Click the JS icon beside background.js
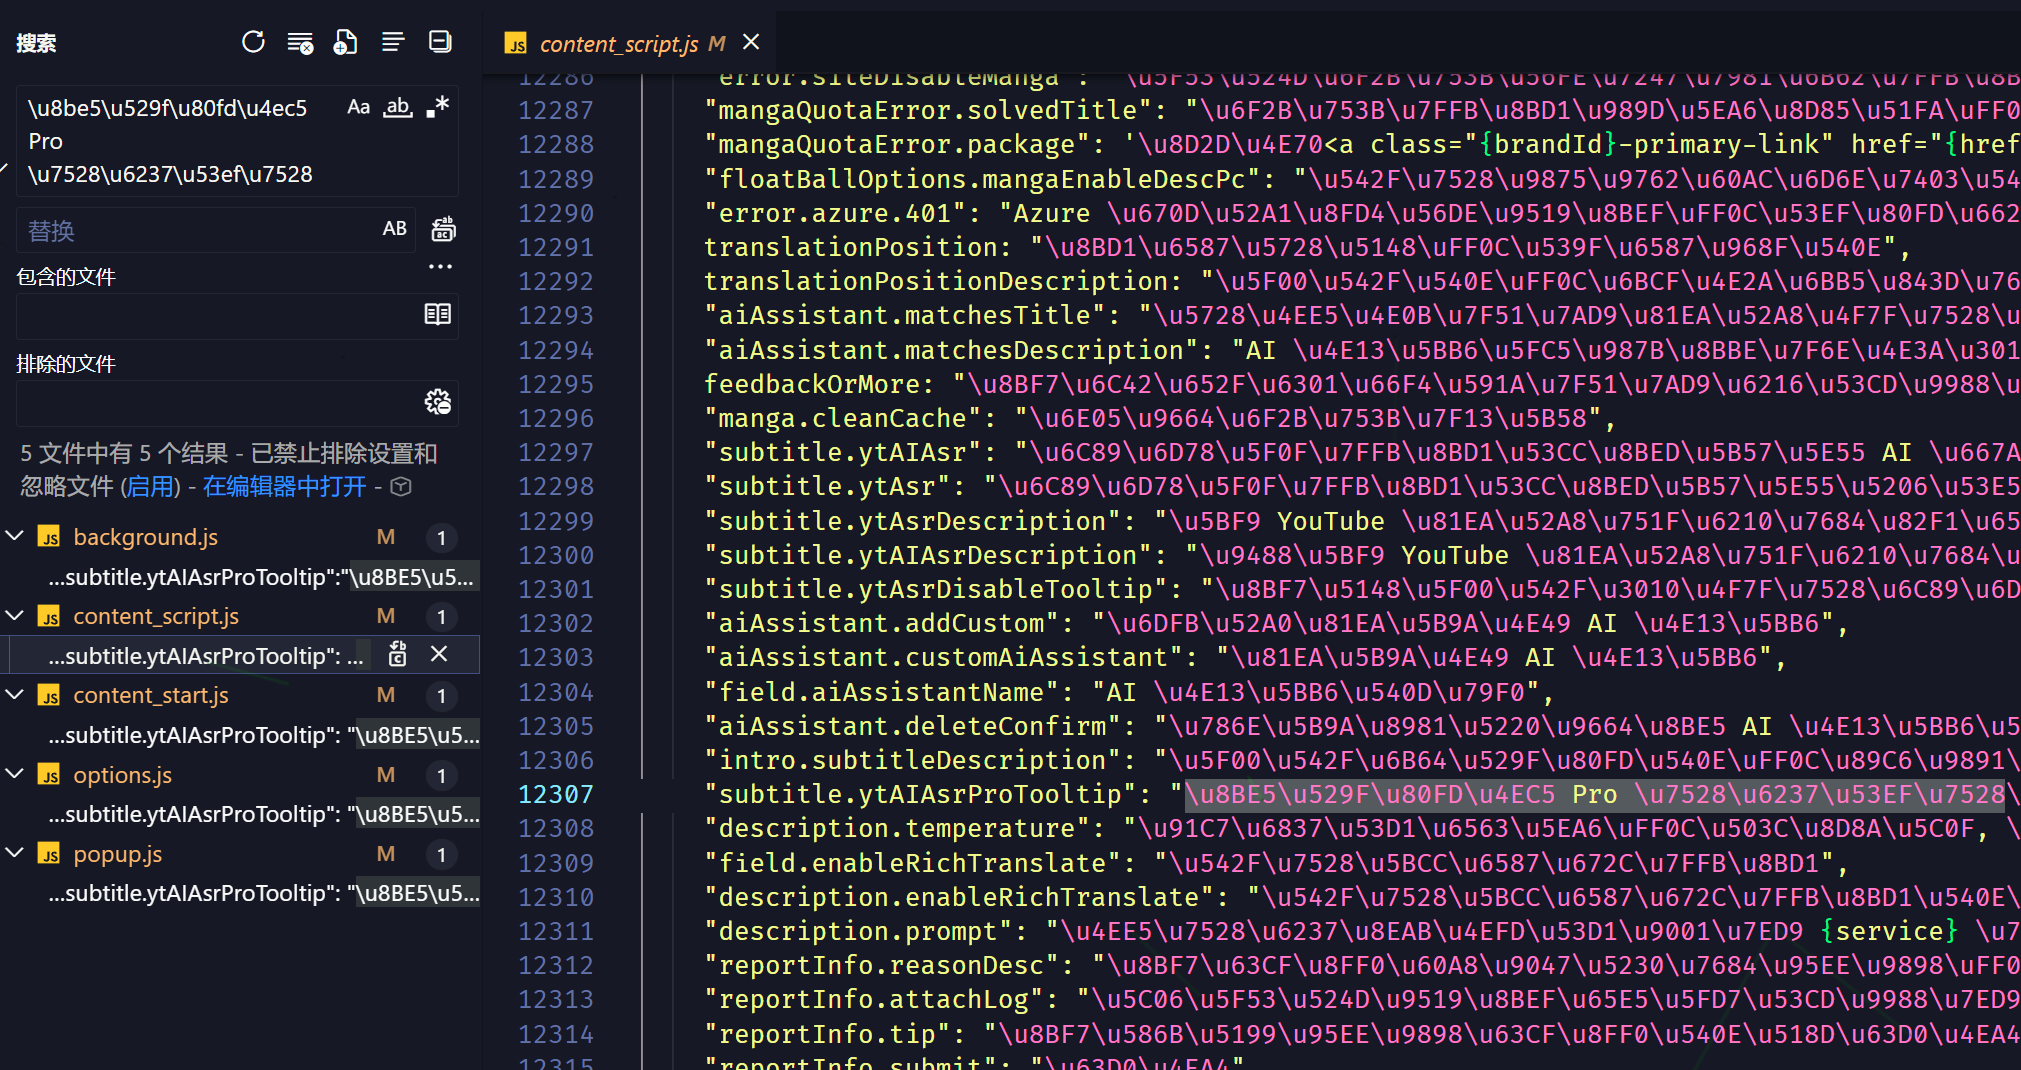Viewport: 2021px width, 1070px height. tap(49, 537)
